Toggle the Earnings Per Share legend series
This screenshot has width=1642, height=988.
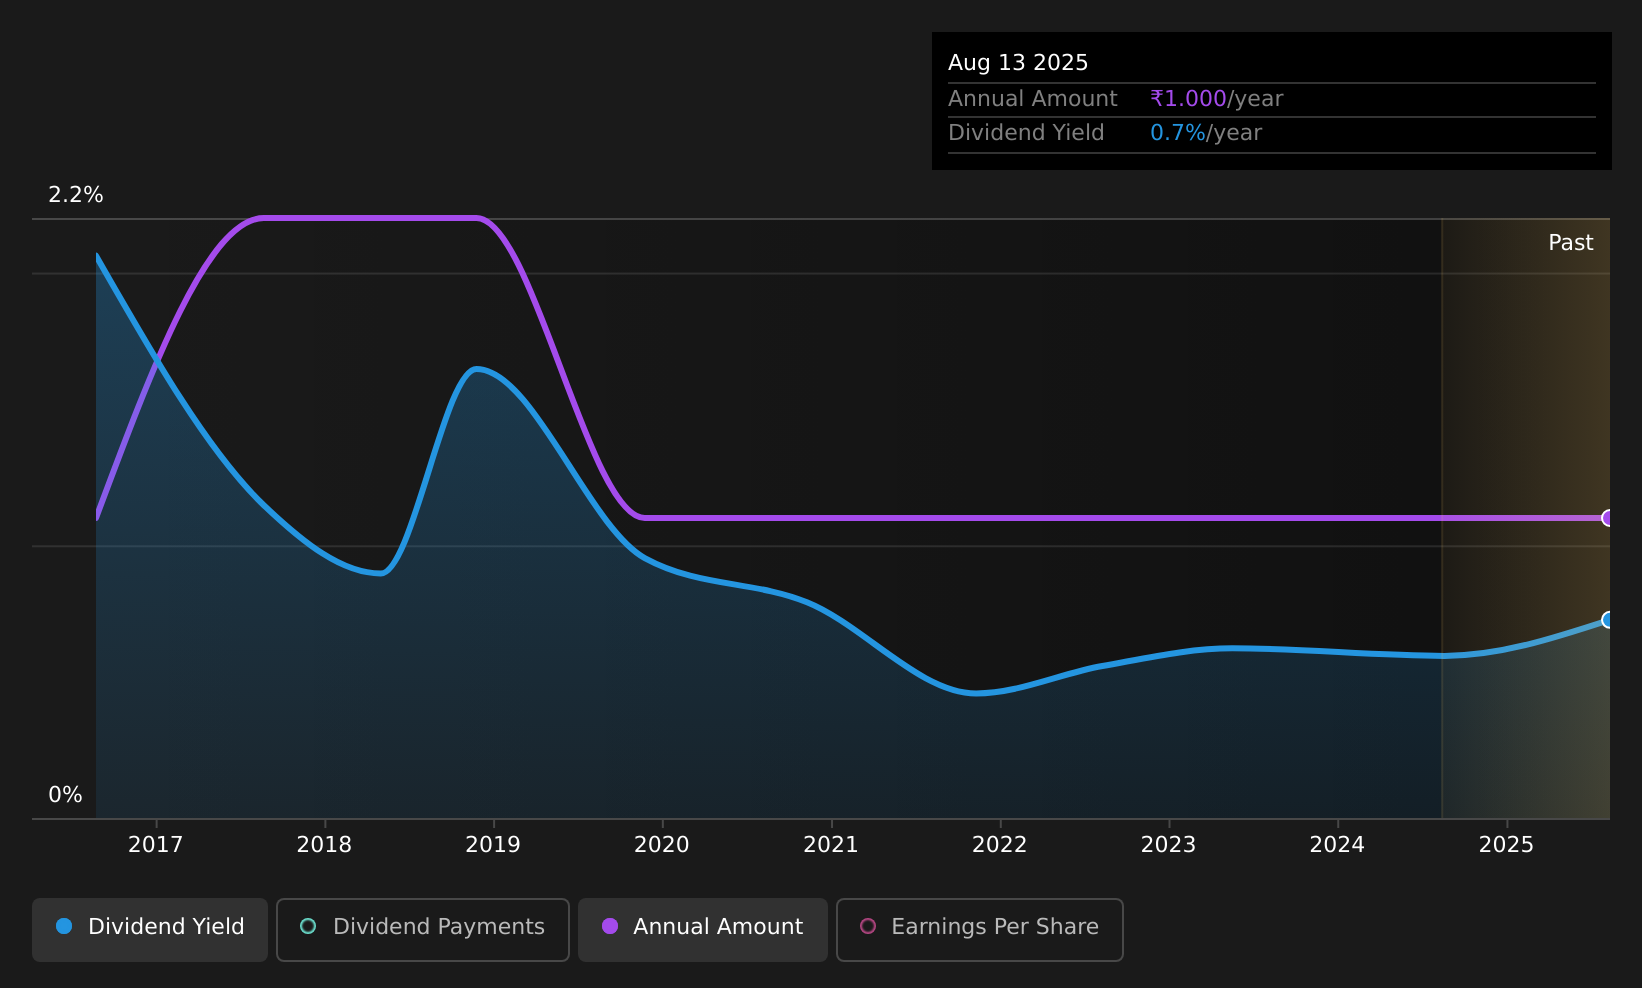coord(980,929)
